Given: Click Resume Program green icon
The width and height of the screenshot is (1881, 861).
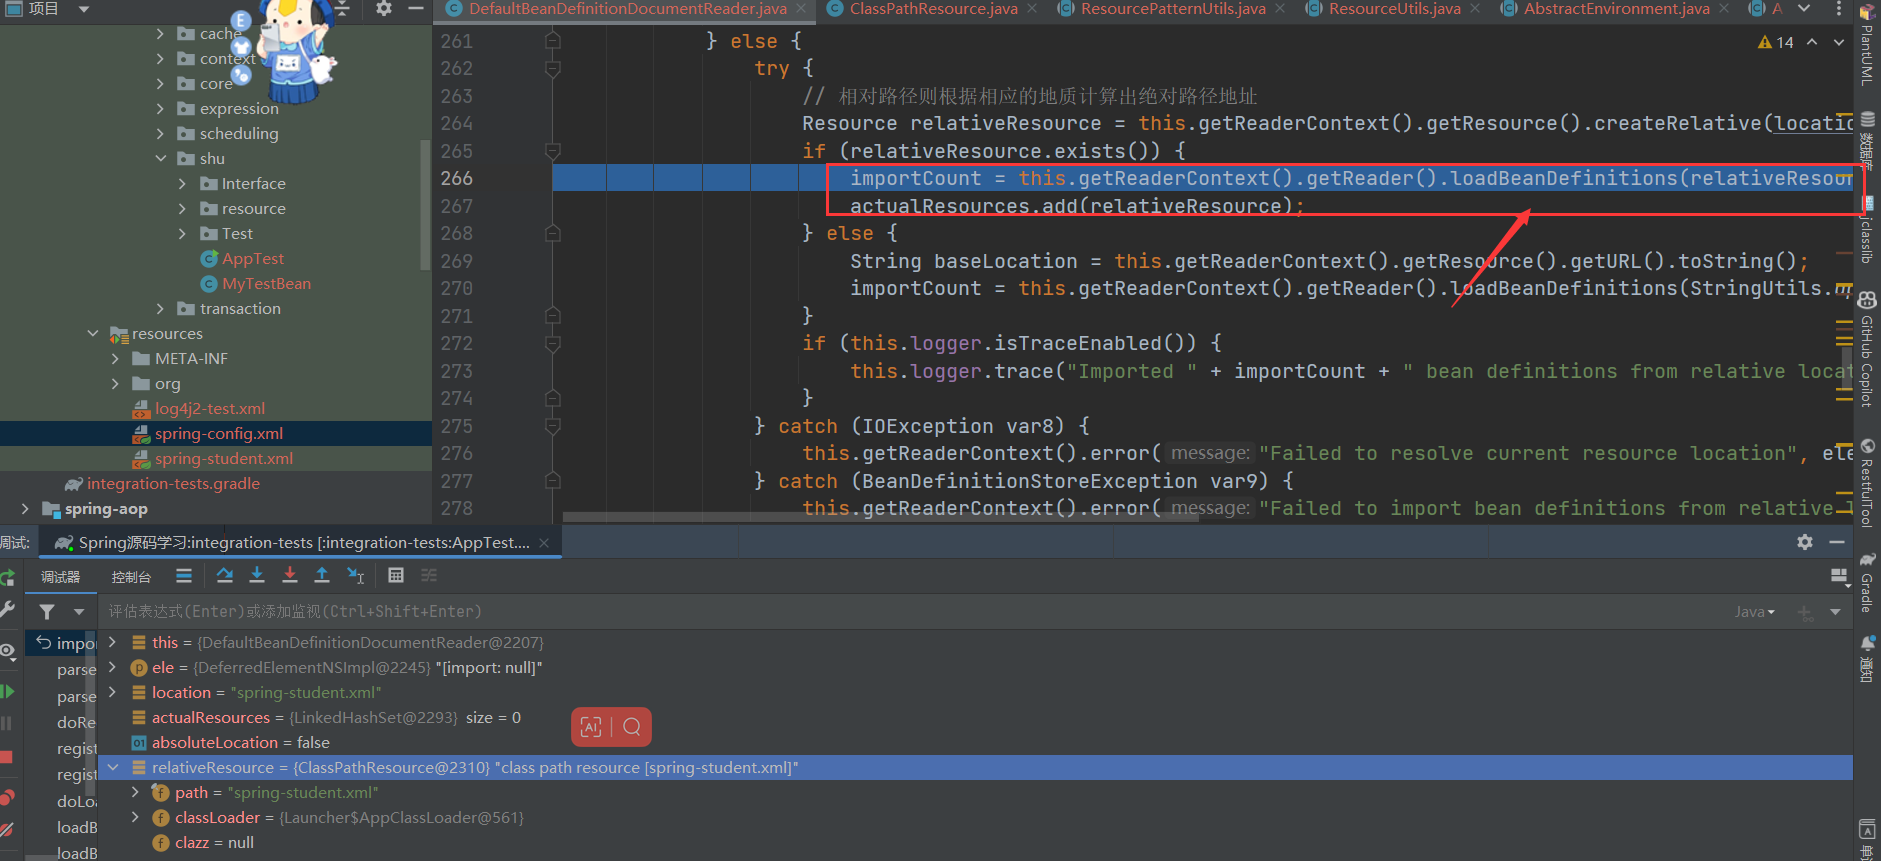Looking at the screenshot, I should click(7, 691).
